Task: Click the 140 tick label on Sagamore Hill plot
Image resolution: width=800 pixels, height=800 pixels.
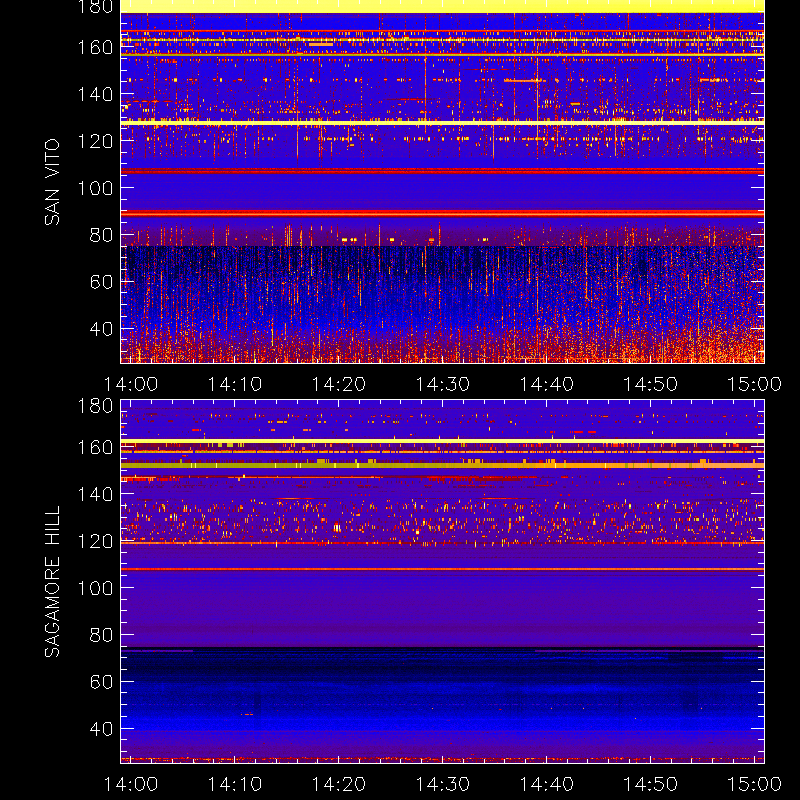Action: point(95,494)
